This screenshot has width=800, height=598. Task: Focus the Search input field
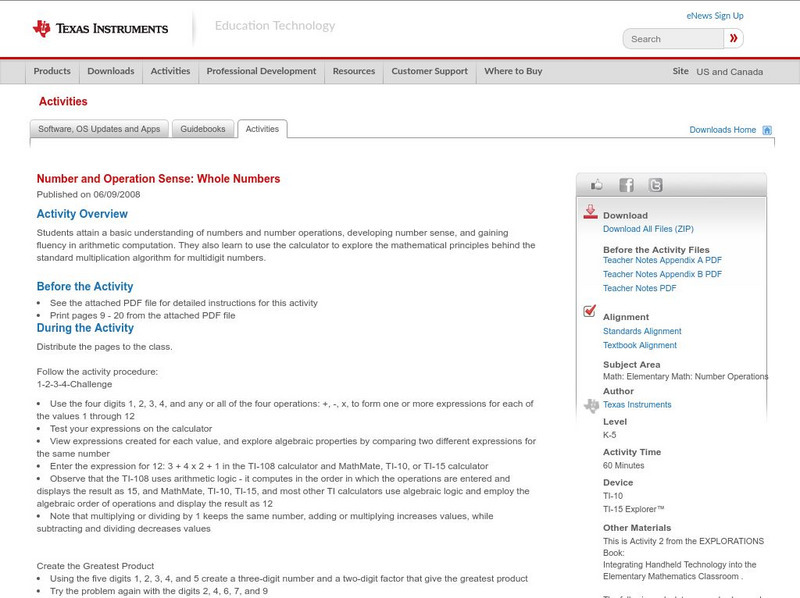(x=673, y=39)
